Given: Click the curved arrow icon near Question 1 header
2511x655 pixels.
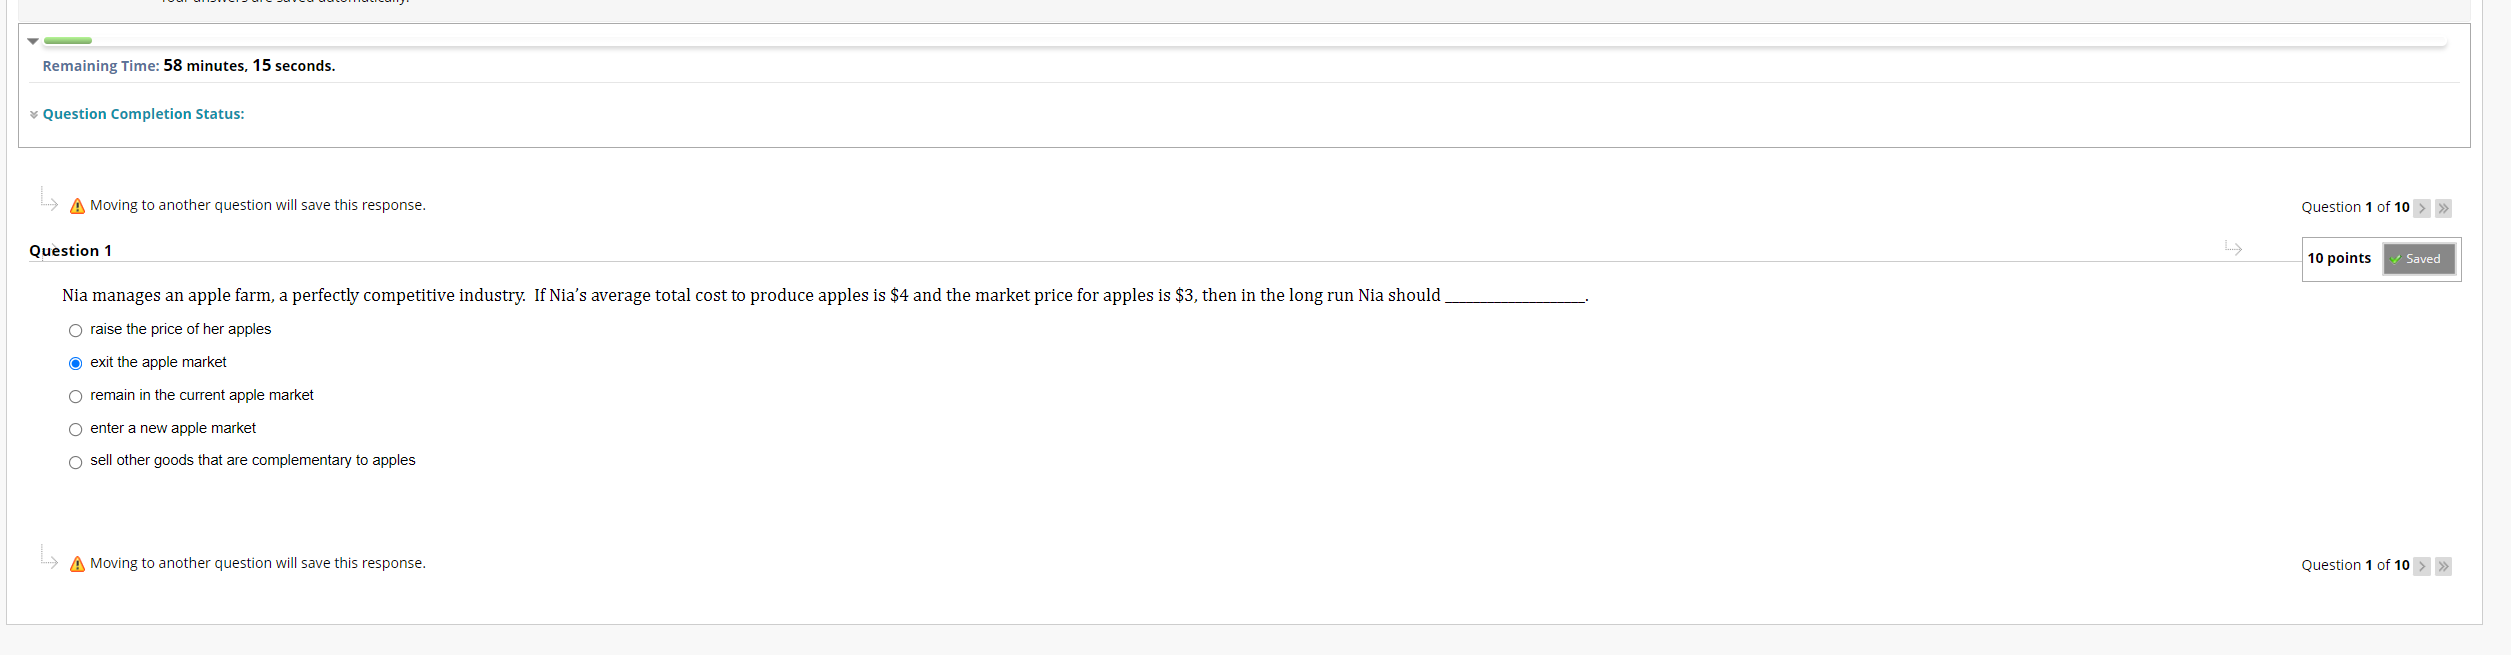Looking at the screenshot, I should 2234,250.
